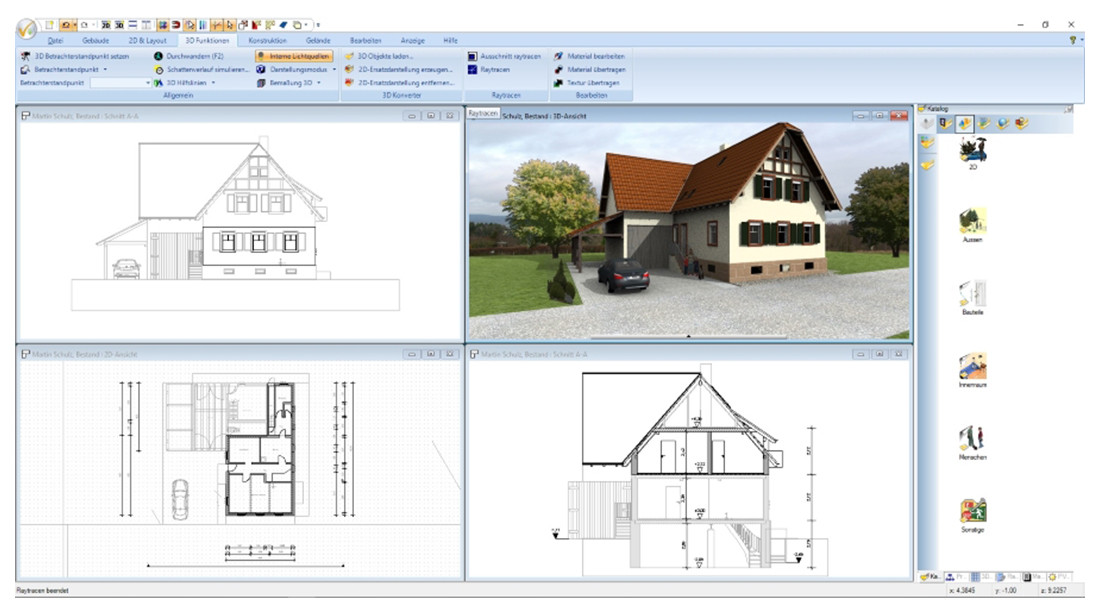
Task: Click the red magnet icon in quick access toolbar
Action: coord(176,25)
